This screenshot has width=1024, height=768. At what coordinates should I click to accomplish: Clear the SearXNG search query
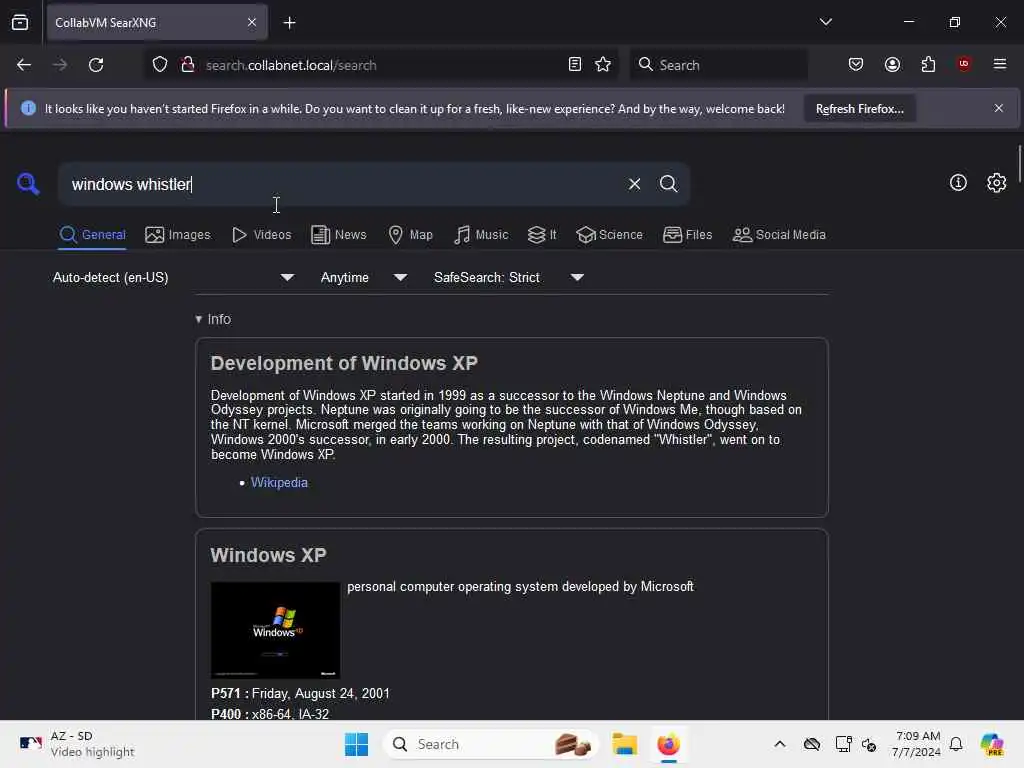pyautogui.click(x=634, y=184)
